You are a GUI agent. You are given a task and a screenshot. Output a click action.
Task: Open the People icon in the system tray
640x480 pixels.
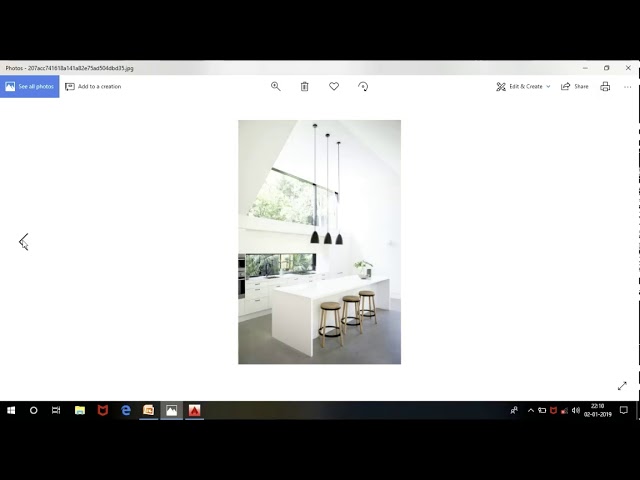click(514, 410)
